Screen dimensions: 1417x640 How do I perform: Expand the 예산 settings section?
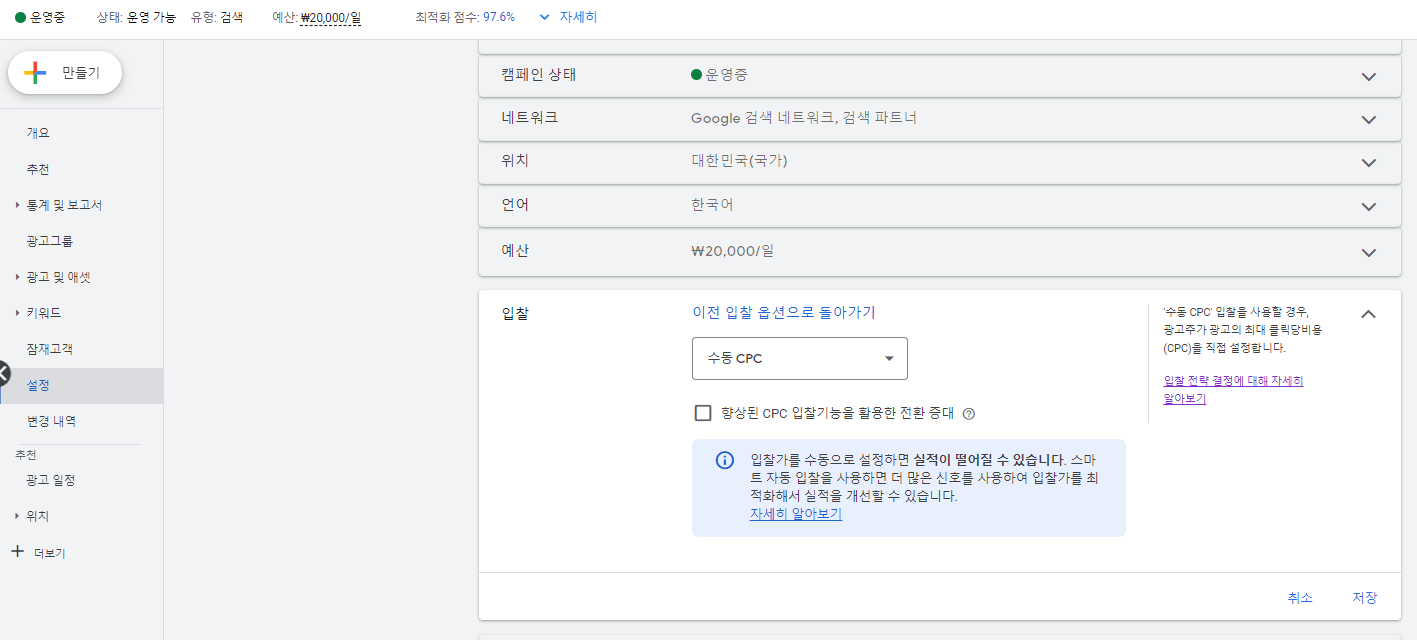[1368, 250]
